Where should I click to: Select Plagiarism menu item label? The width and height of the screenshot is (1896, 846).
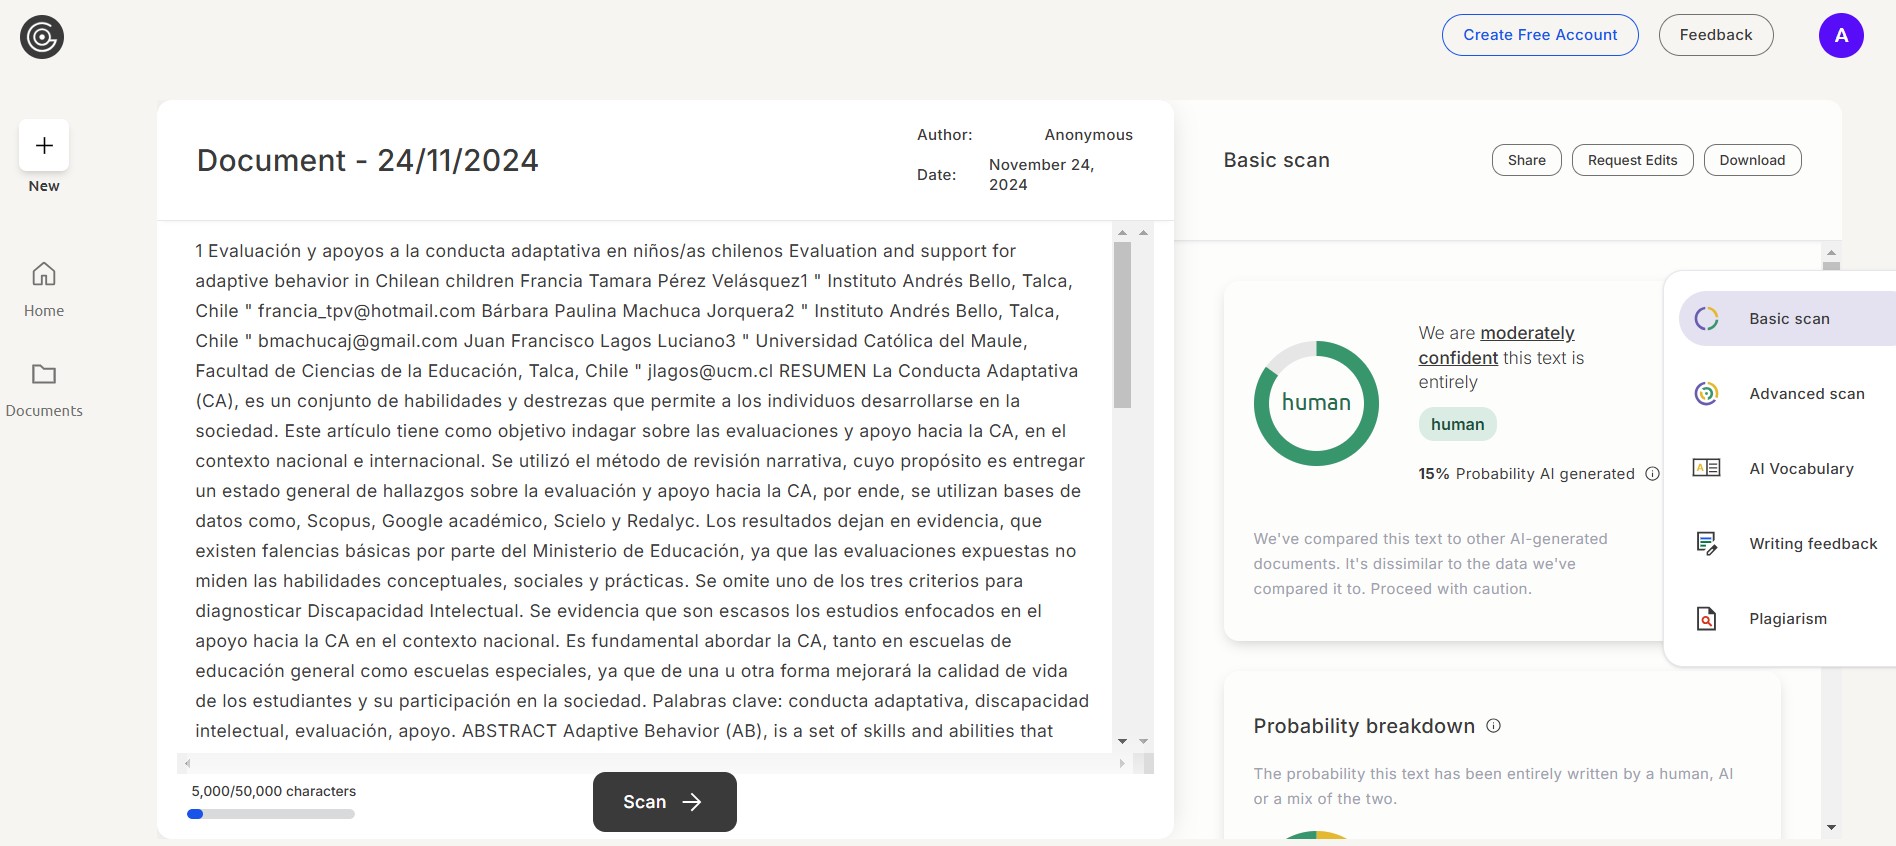click(1788, 619)
